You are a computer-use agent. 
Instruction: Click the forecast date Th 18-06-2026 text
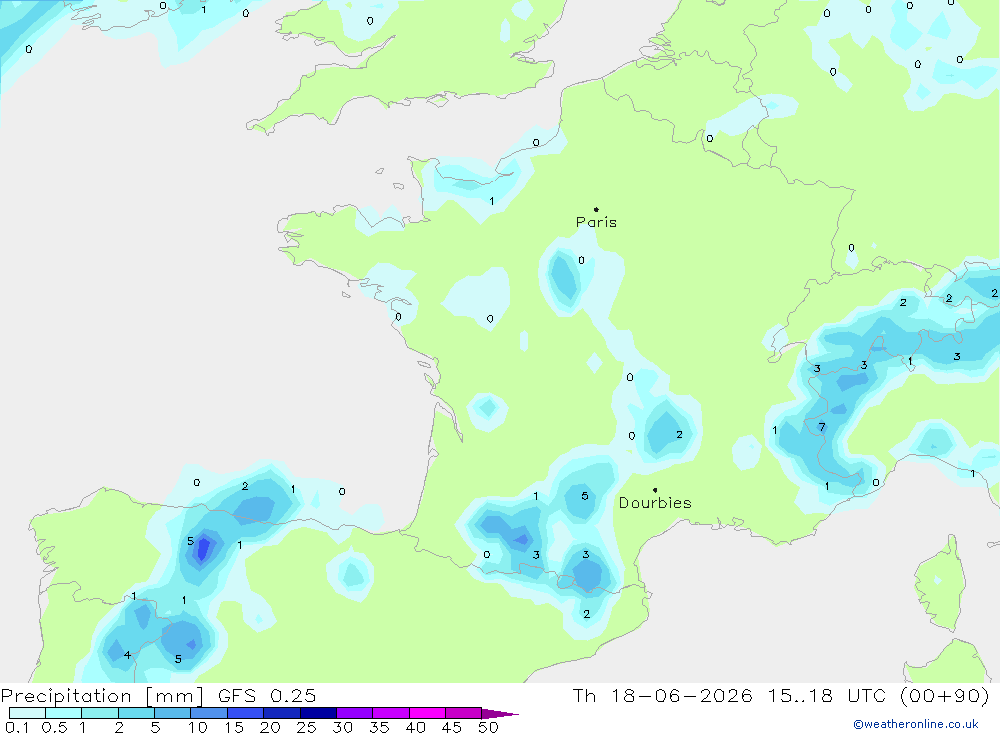click(662, 695)
